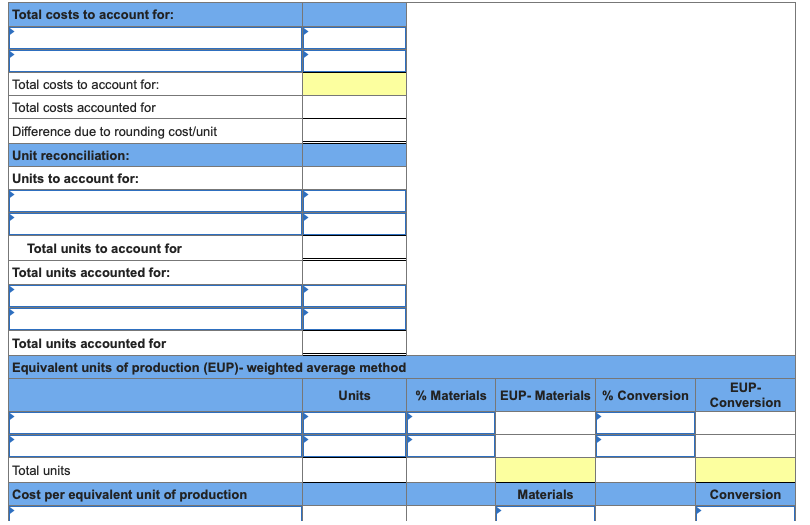
Task: Click the yellow Total costs to account for cell
Action: 354,84
